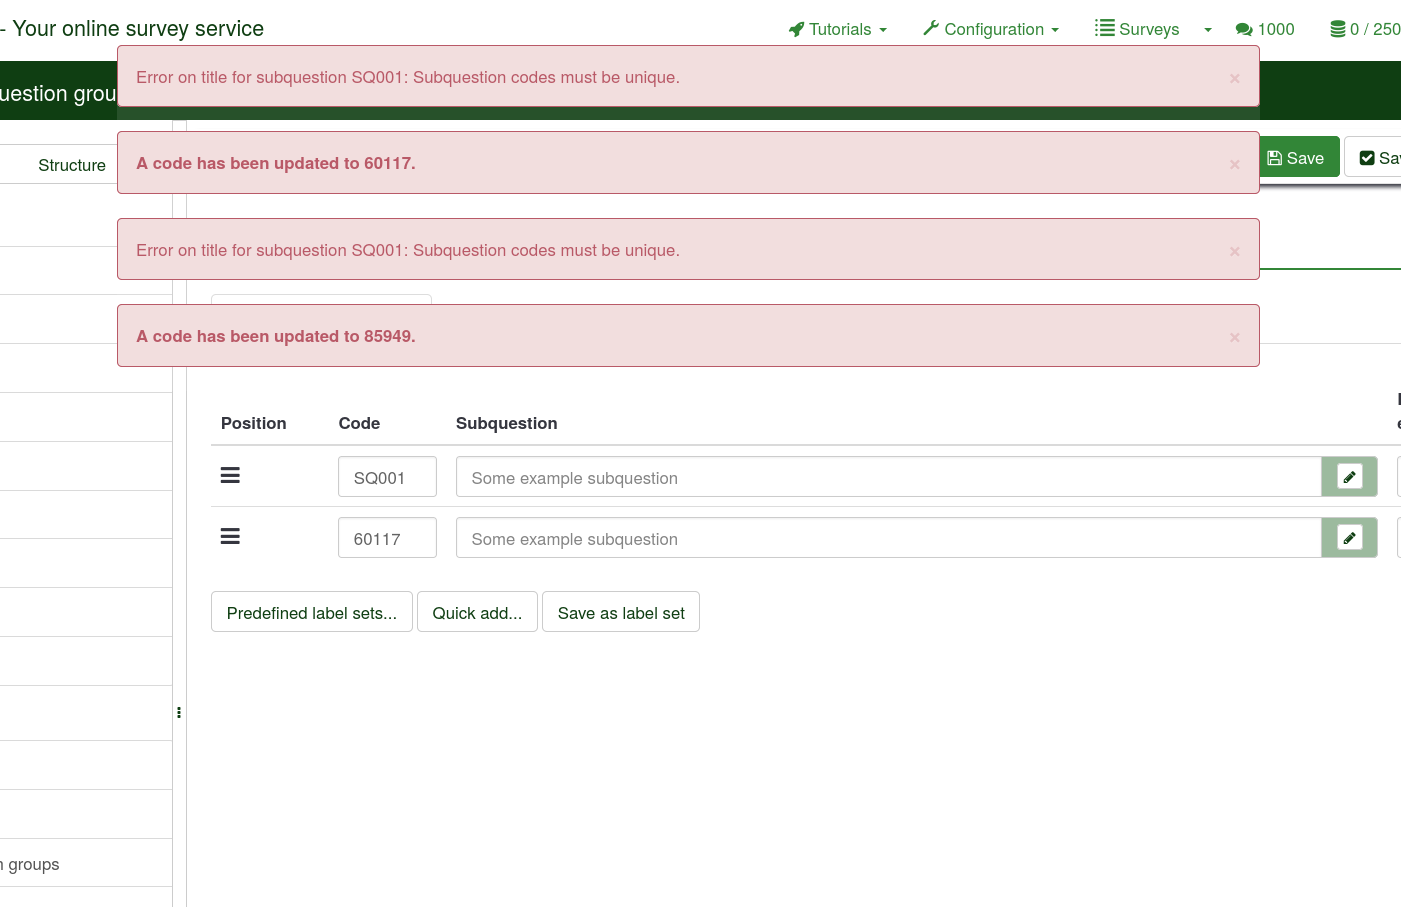Click drag handle icon for SQ001 row

tap(230, 476)
